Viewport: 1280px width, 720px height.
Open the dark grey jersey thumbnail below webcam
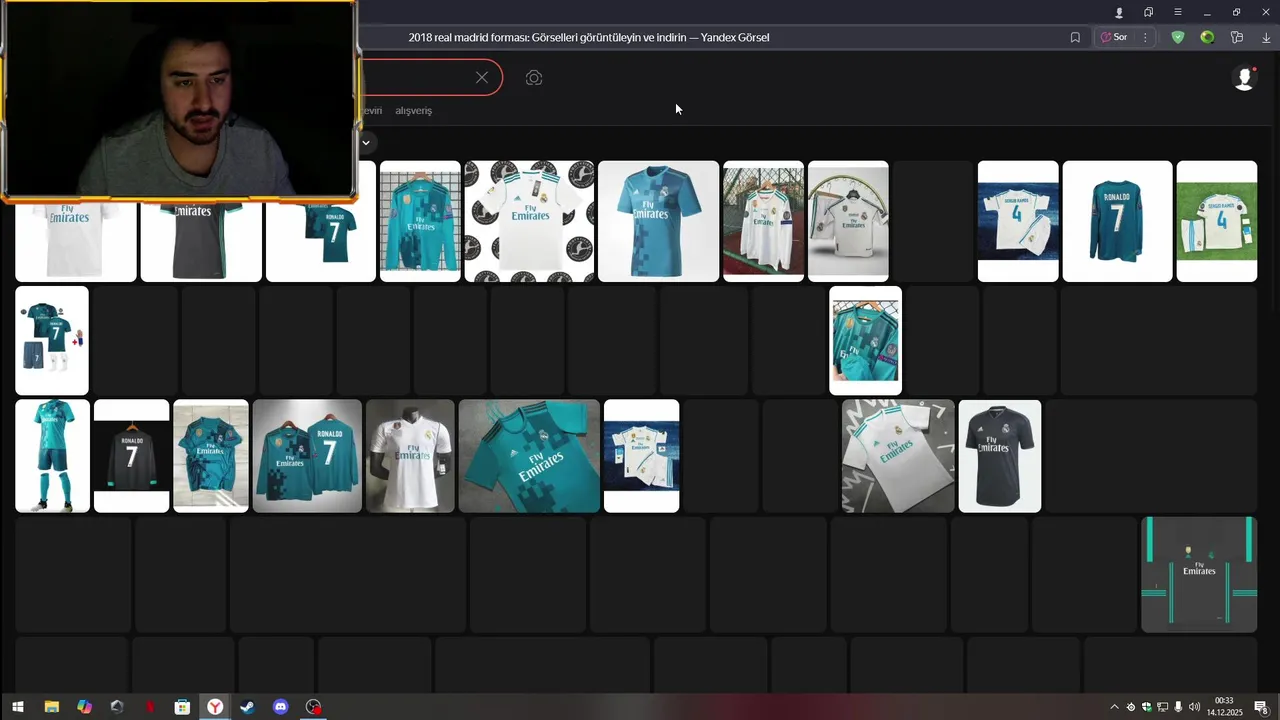pos(201,241)
